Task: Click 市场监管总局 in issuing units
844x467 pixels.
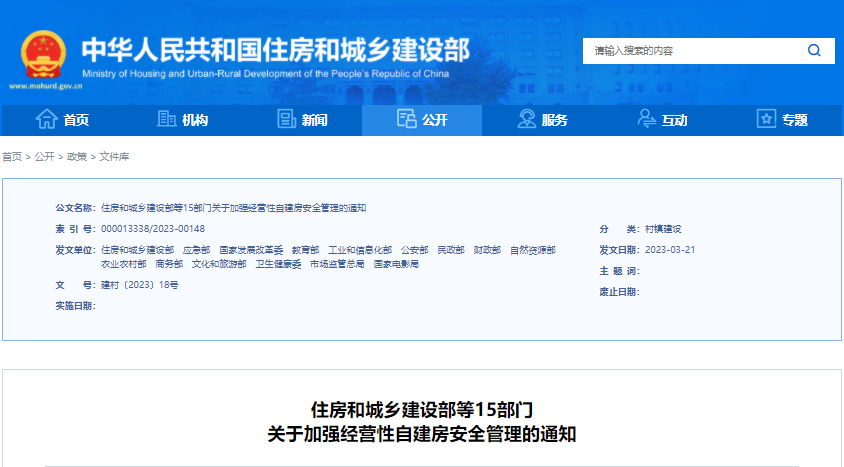Action: click(x=337, y=264)
